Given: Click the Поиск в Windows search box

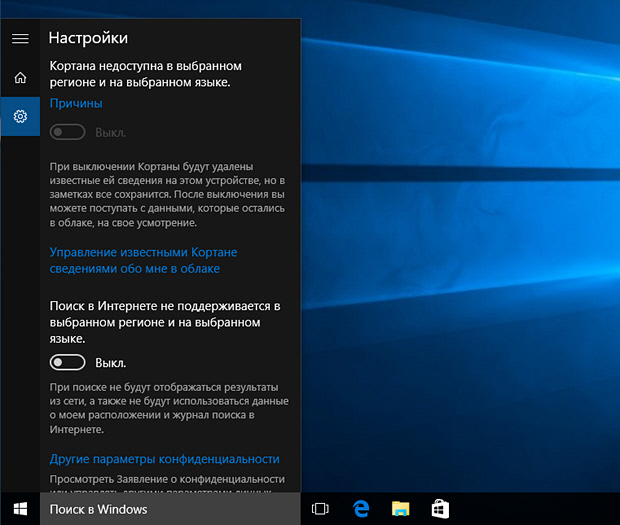Looking at the screenshot, I should pyautogui.click(x=170, y=509).
